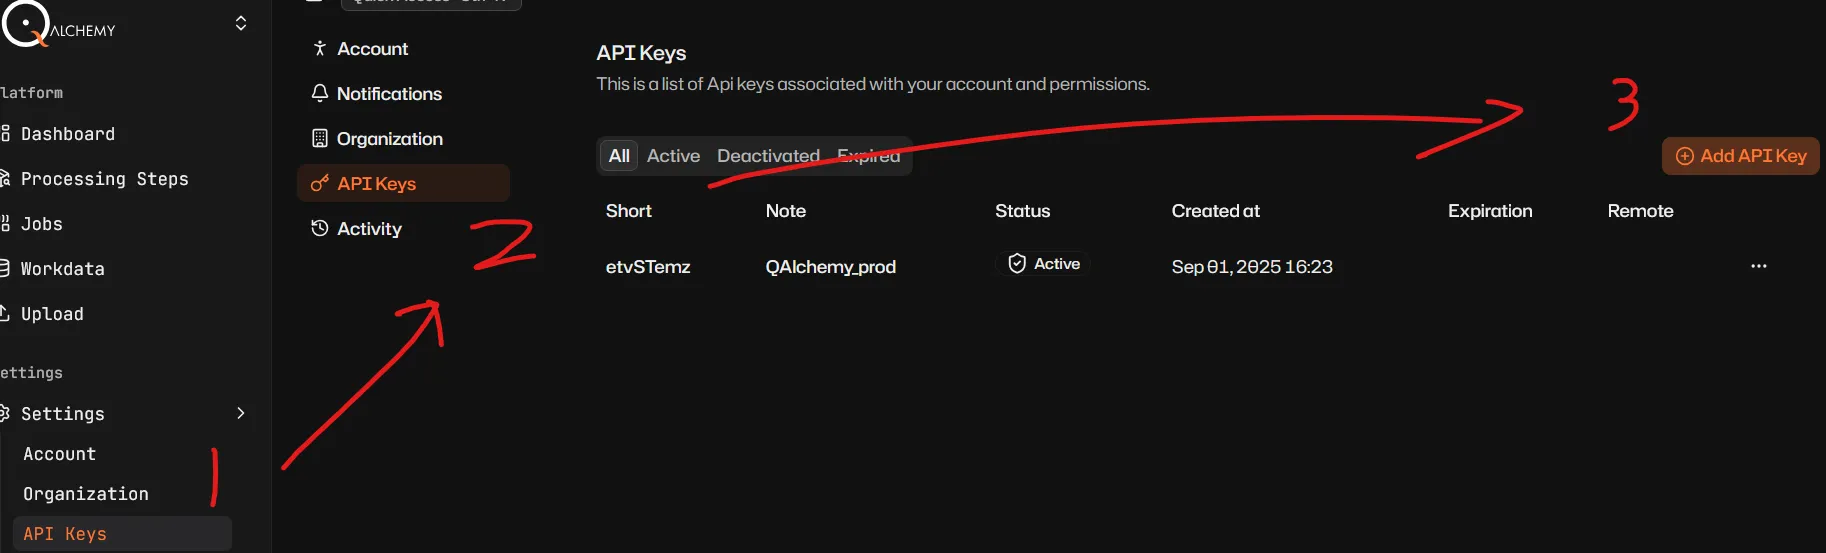
Task: Click the Account person icon
Action: coord(320,48)
